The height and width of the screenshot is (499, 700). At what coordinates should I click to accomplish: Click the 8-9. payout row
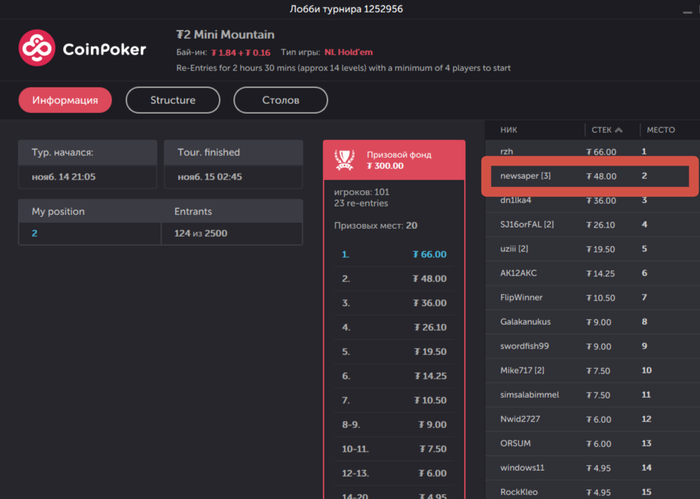394,425
